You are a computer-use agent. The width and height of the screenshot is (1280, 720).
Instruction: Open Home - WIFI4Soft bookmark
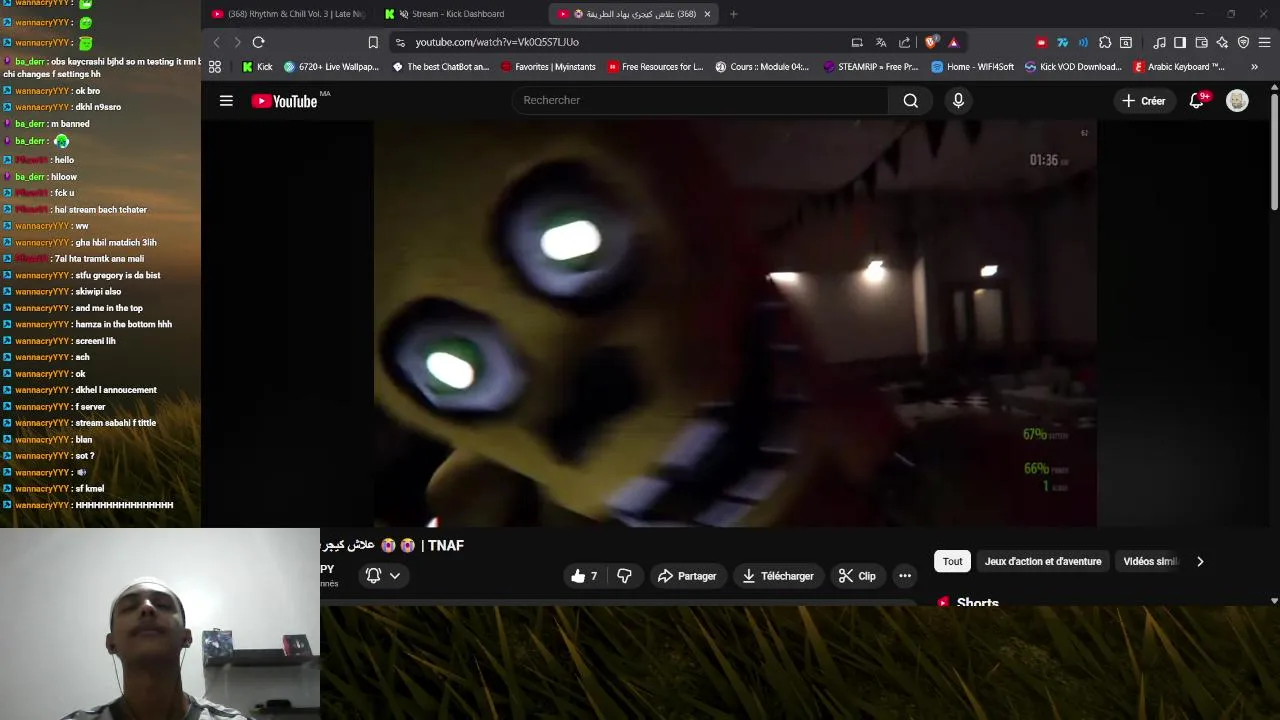pyautogui.click(x=972, y=67)
